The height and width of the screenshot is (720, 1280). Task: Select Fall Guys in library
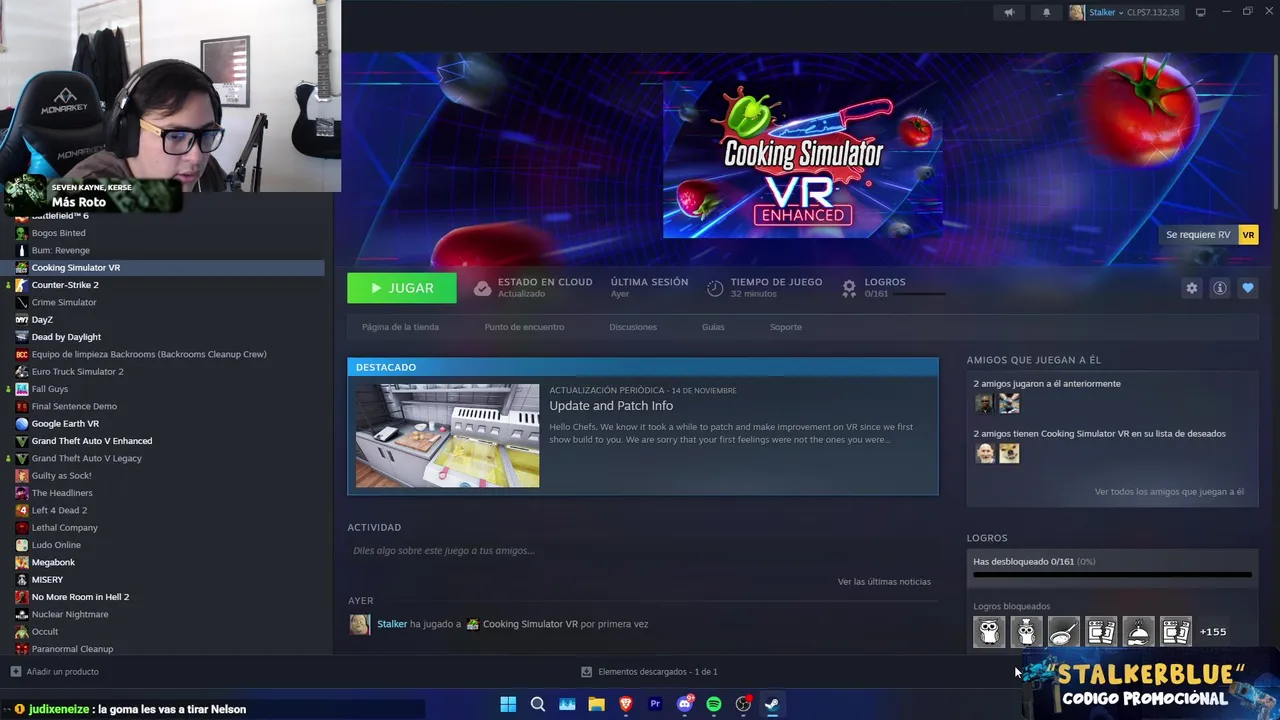(x=50, y=389)
